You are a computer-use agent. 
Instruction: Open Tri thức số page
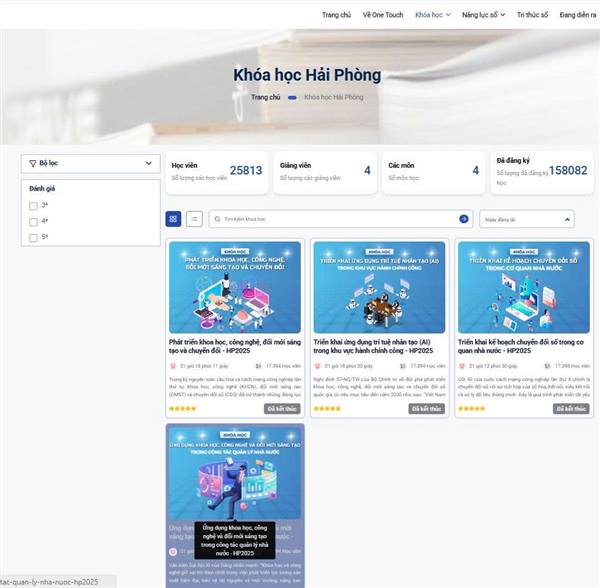[x=532, y=15]
